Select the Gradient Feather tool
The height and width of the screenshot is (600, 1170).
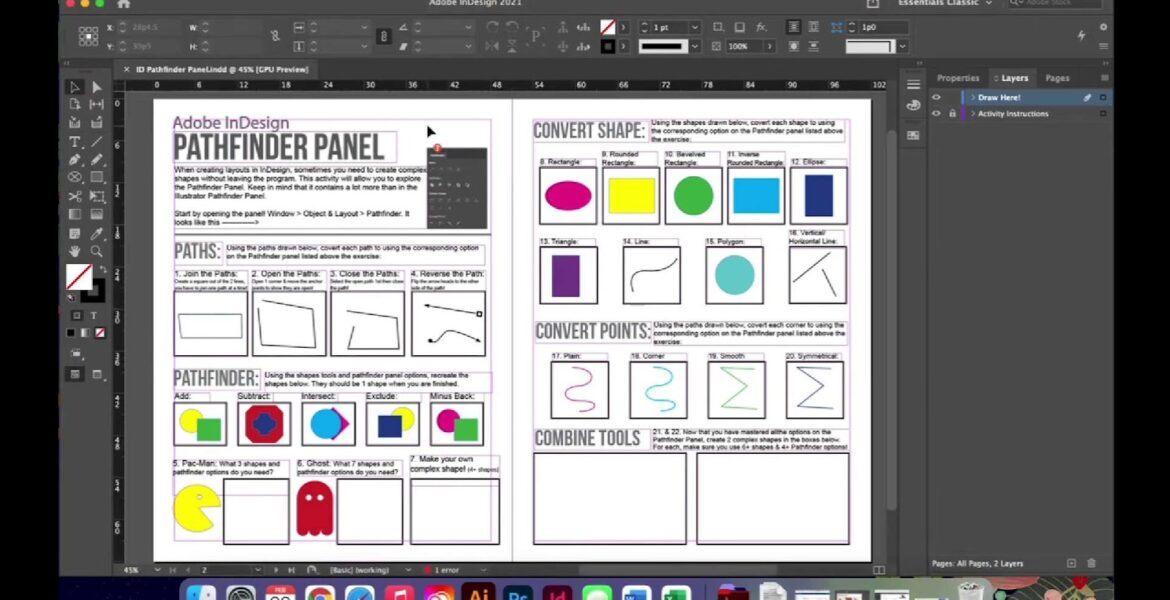97,214
